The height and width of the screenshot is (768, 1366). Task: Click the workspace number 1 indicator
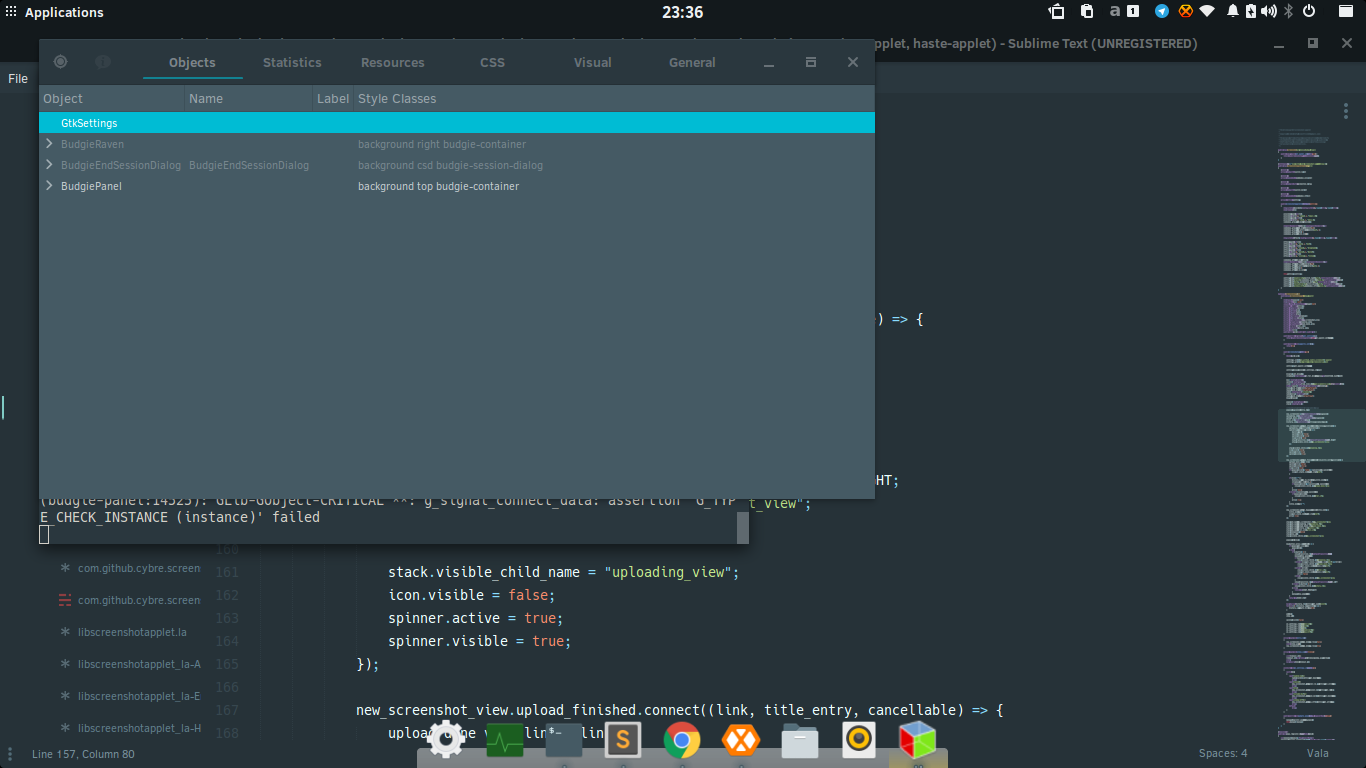[1133, 12]
